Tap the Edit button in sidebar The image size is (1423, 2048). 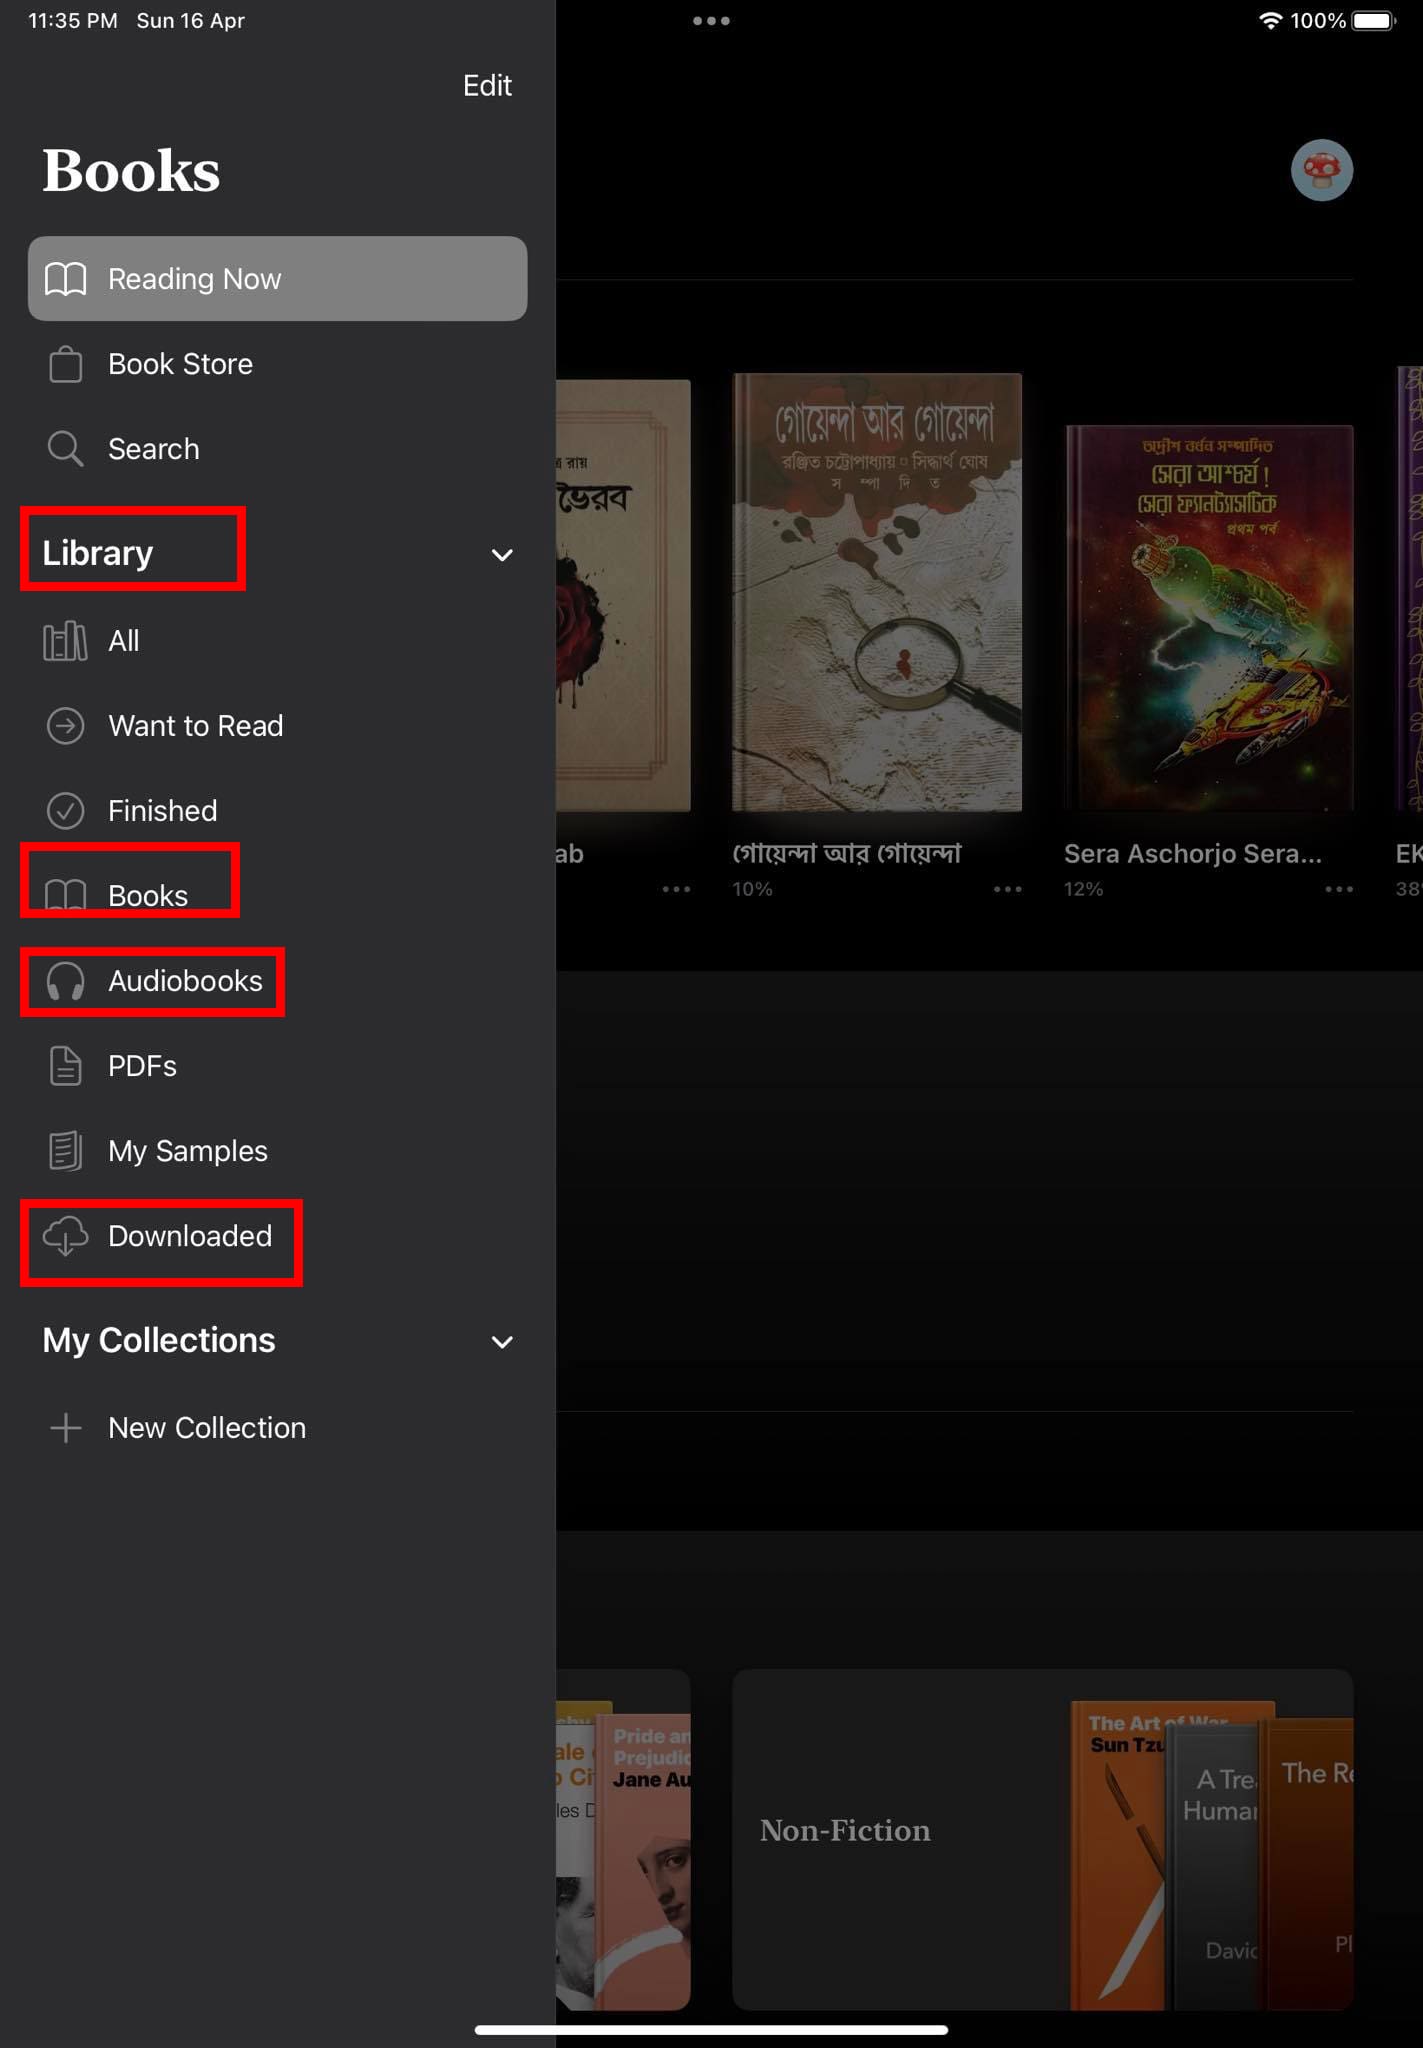click(487, 86)
